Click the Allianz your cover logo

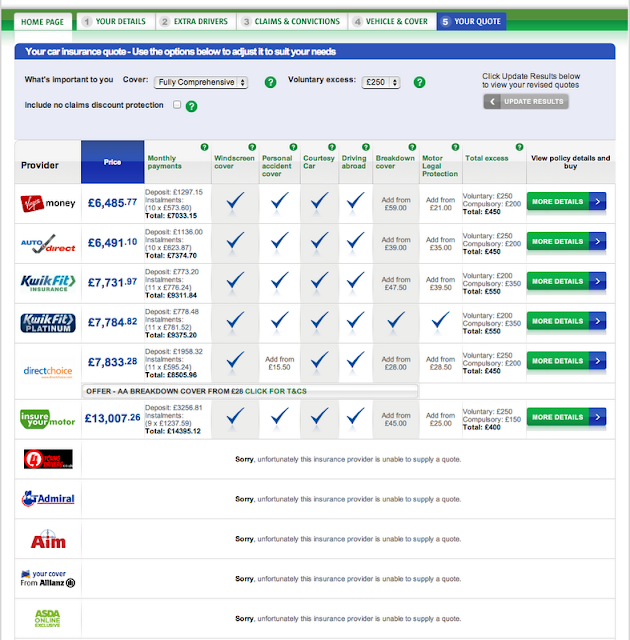48,579
